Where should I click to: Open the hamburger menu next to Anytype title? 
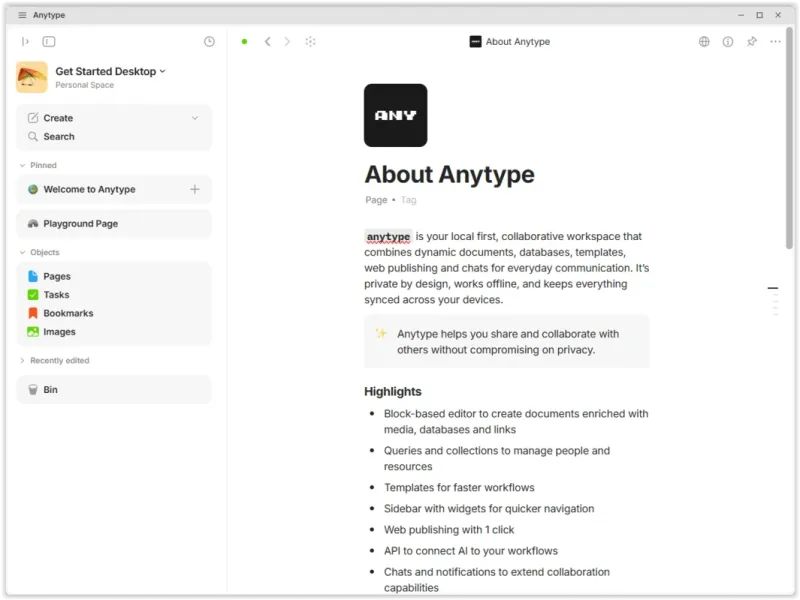(x=22, y=15)
